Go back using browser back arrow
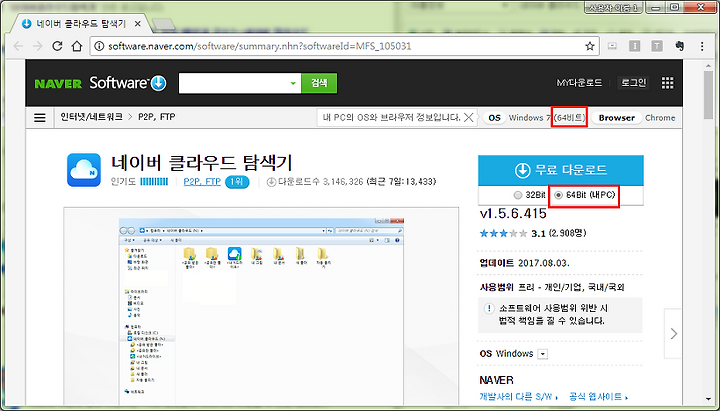This screenshot has width=720, height=411. click(x=18, y=46)
